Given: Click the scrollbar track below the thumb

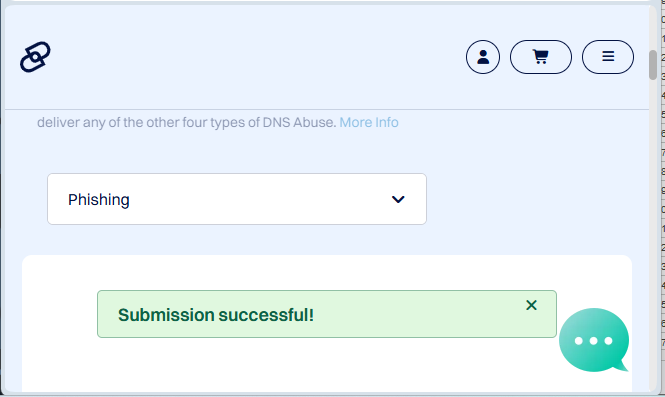Looking at the screenshot, I should click(653, 233).
